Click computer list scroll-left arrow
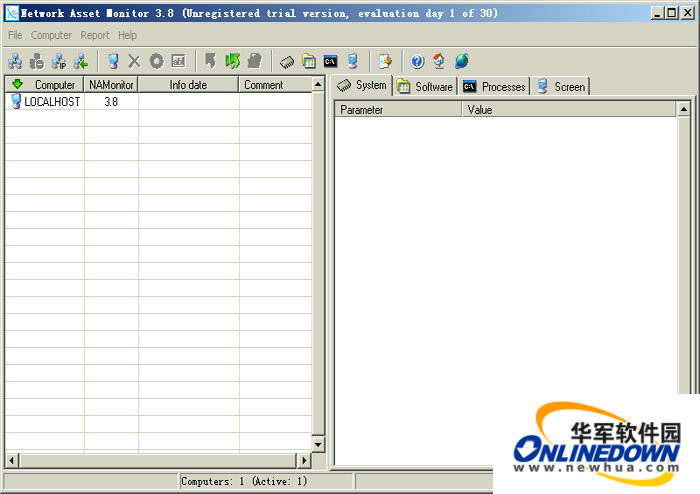Screen dimensions: 700x494 click(x=12, y=460)
